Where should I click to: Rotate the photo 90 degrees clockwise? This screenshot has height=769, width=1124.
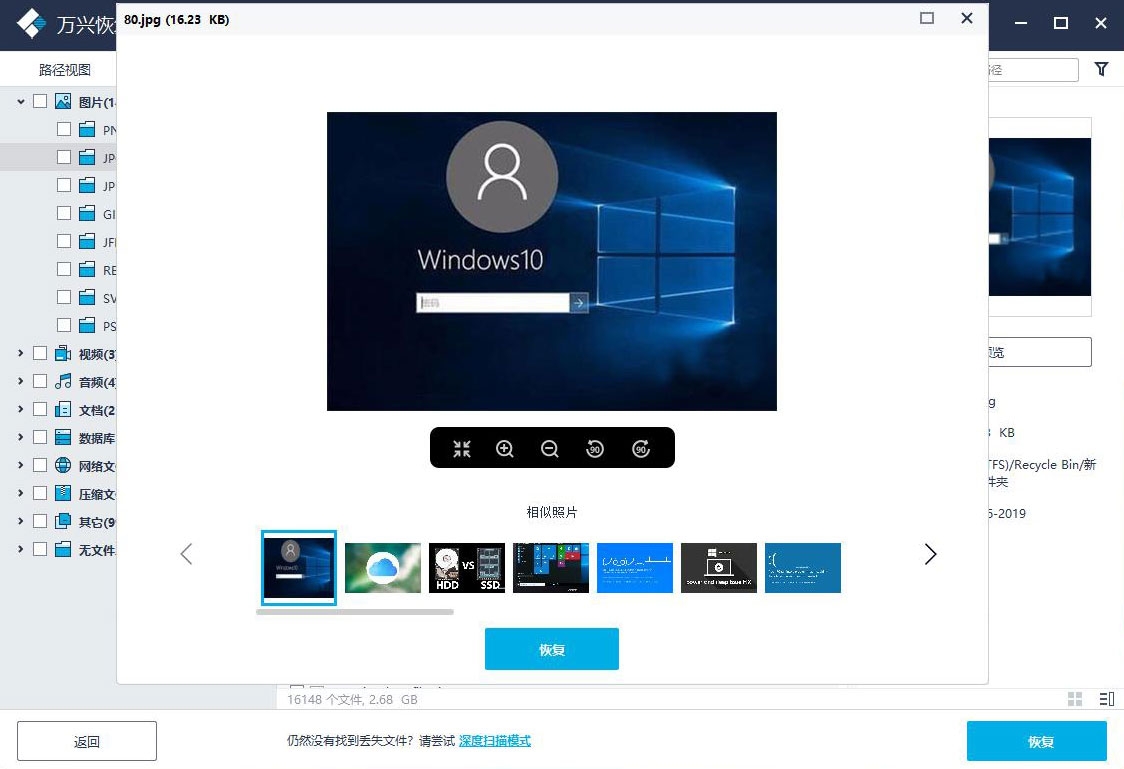pos(640,448)
